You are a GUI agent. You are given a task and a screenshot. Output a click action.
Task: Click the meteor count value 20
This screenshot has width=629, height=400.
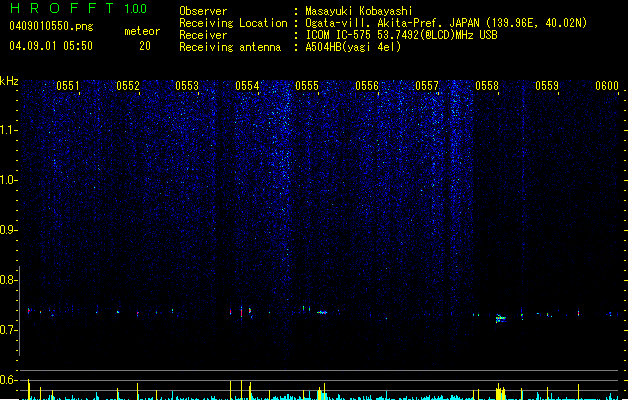tap(145, 46)
